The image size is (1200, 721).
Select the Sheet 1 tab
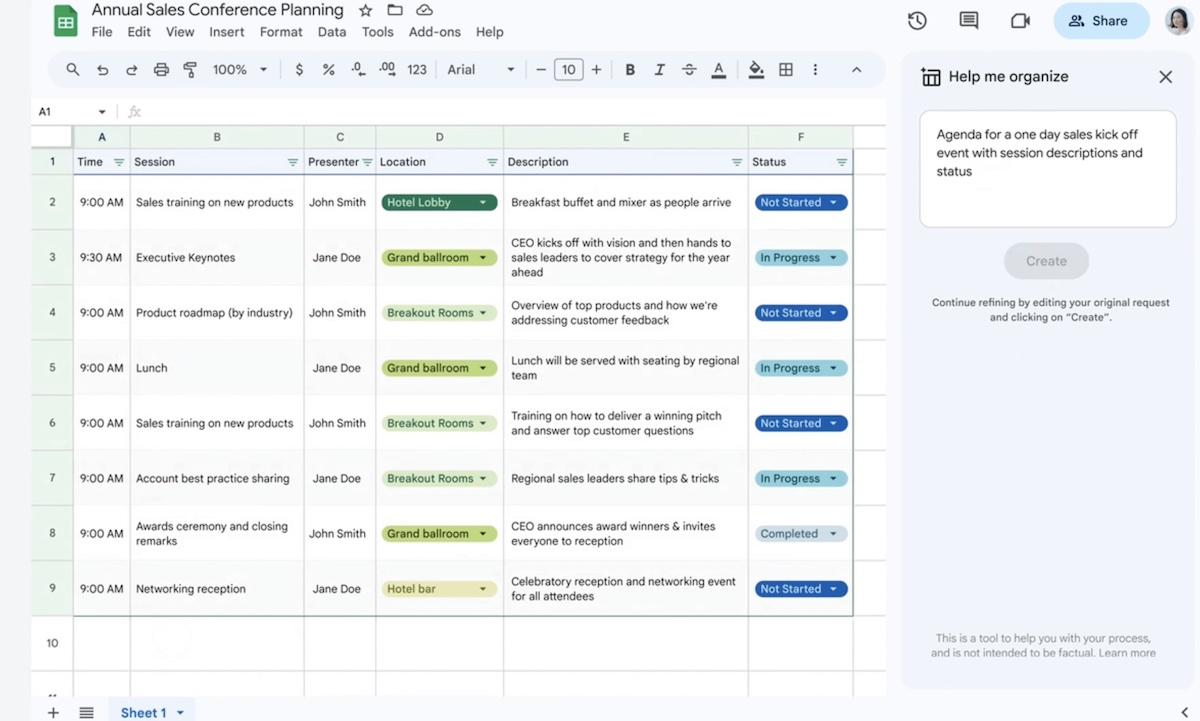[143, 712]
